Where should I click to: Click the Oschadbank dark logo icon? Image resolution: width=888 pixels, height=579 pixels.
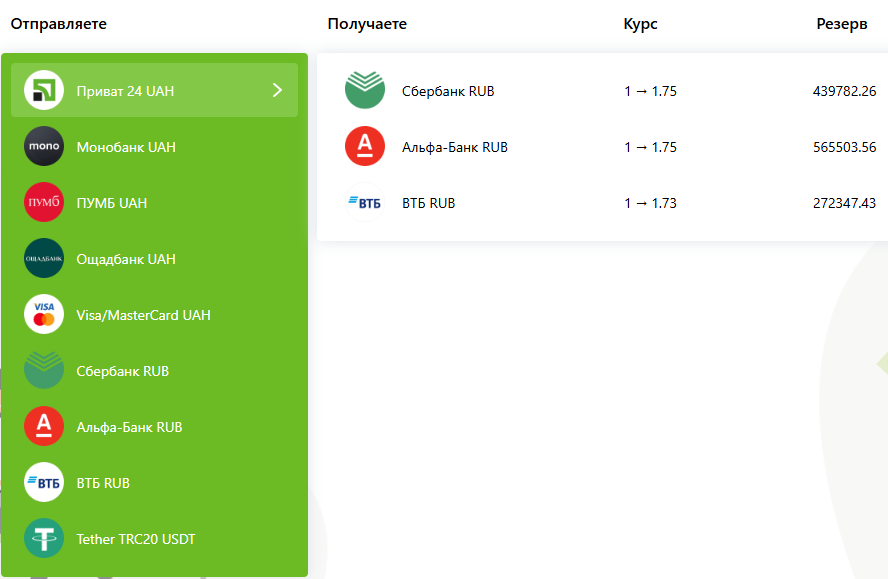[44, 258]
